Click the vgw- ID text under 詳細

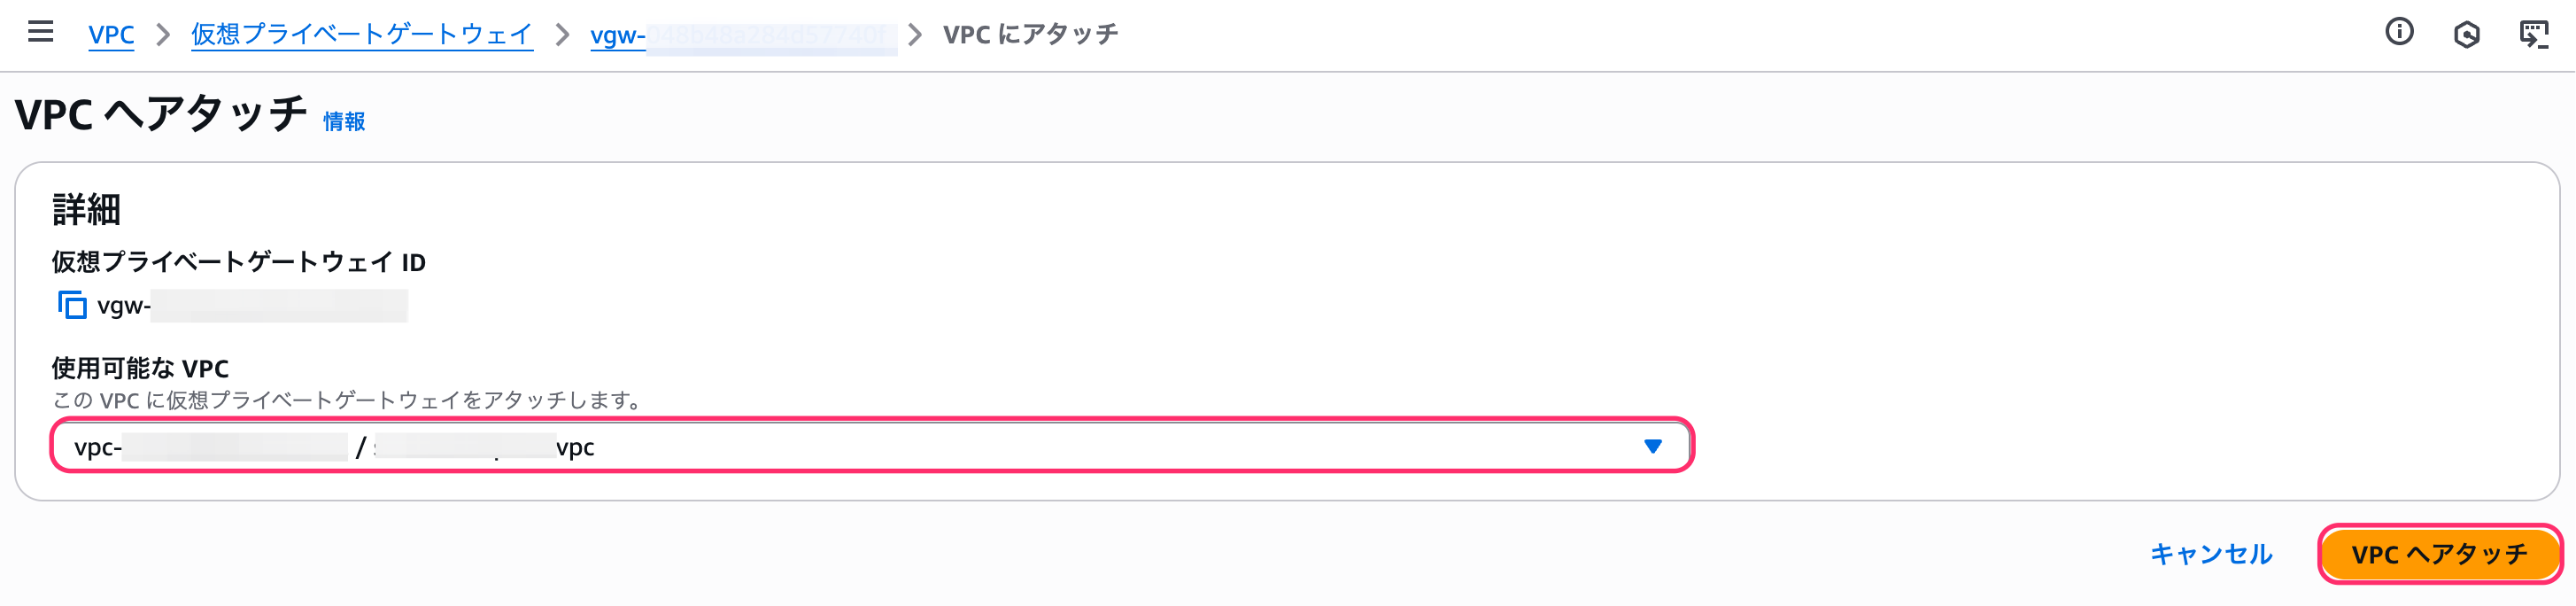pos(252,306)
